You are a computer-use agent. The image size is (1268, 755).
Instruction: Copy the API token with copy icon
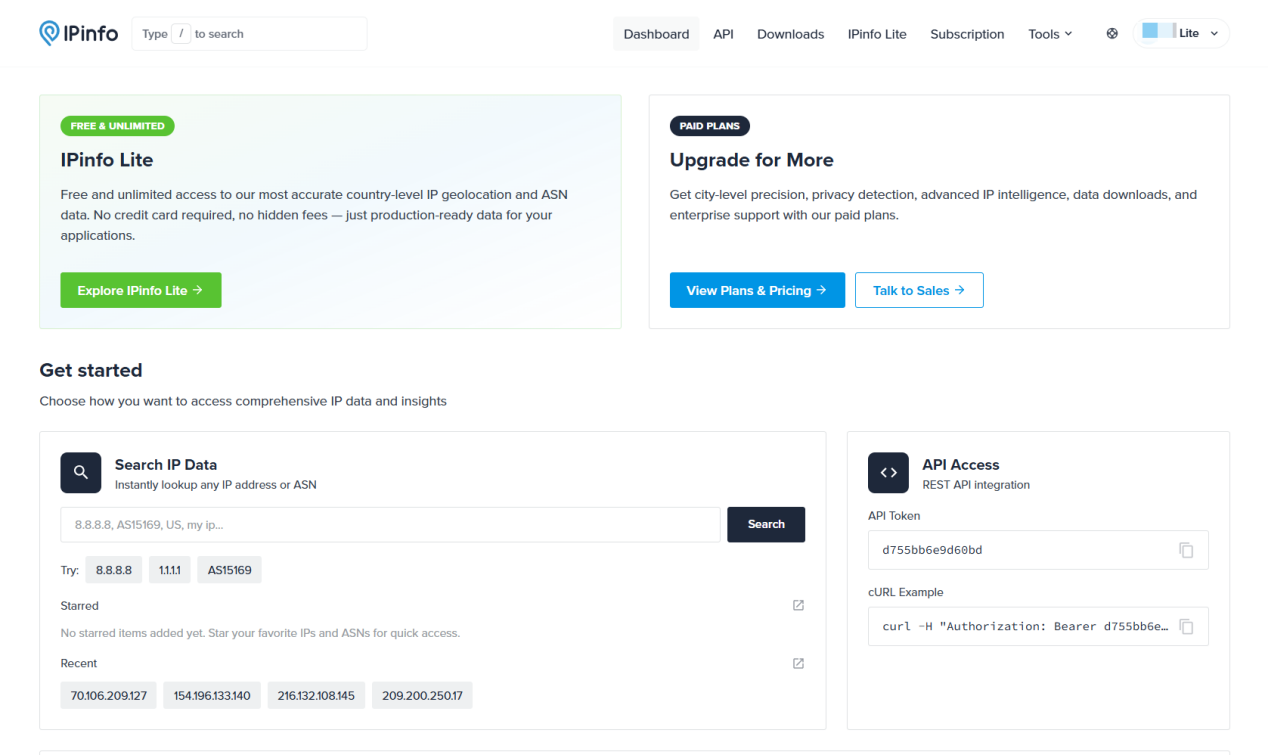tap(1186, 550)
